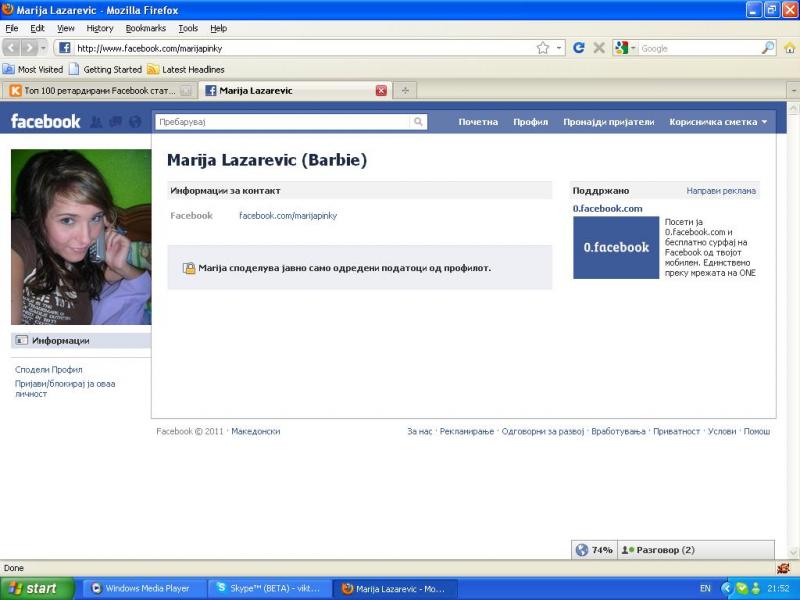The image size is (800, 600).
Task: Open the URL bar history dropdown arrow
Action: (559, 48)
